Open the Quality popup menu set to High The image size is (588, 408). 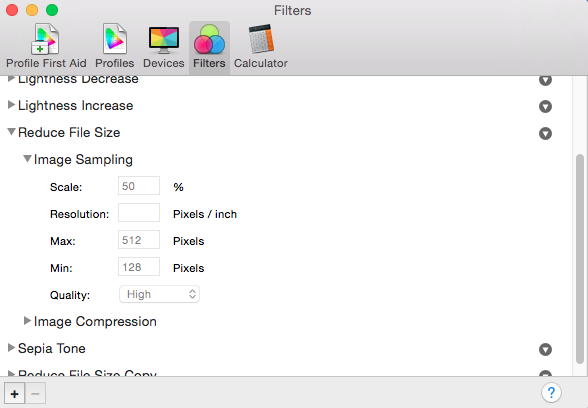tap(159, 294)
